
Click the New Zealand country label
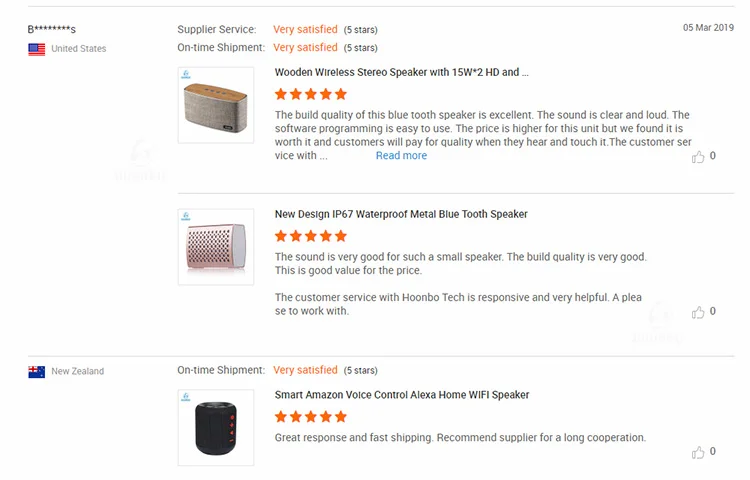point(78,372)
